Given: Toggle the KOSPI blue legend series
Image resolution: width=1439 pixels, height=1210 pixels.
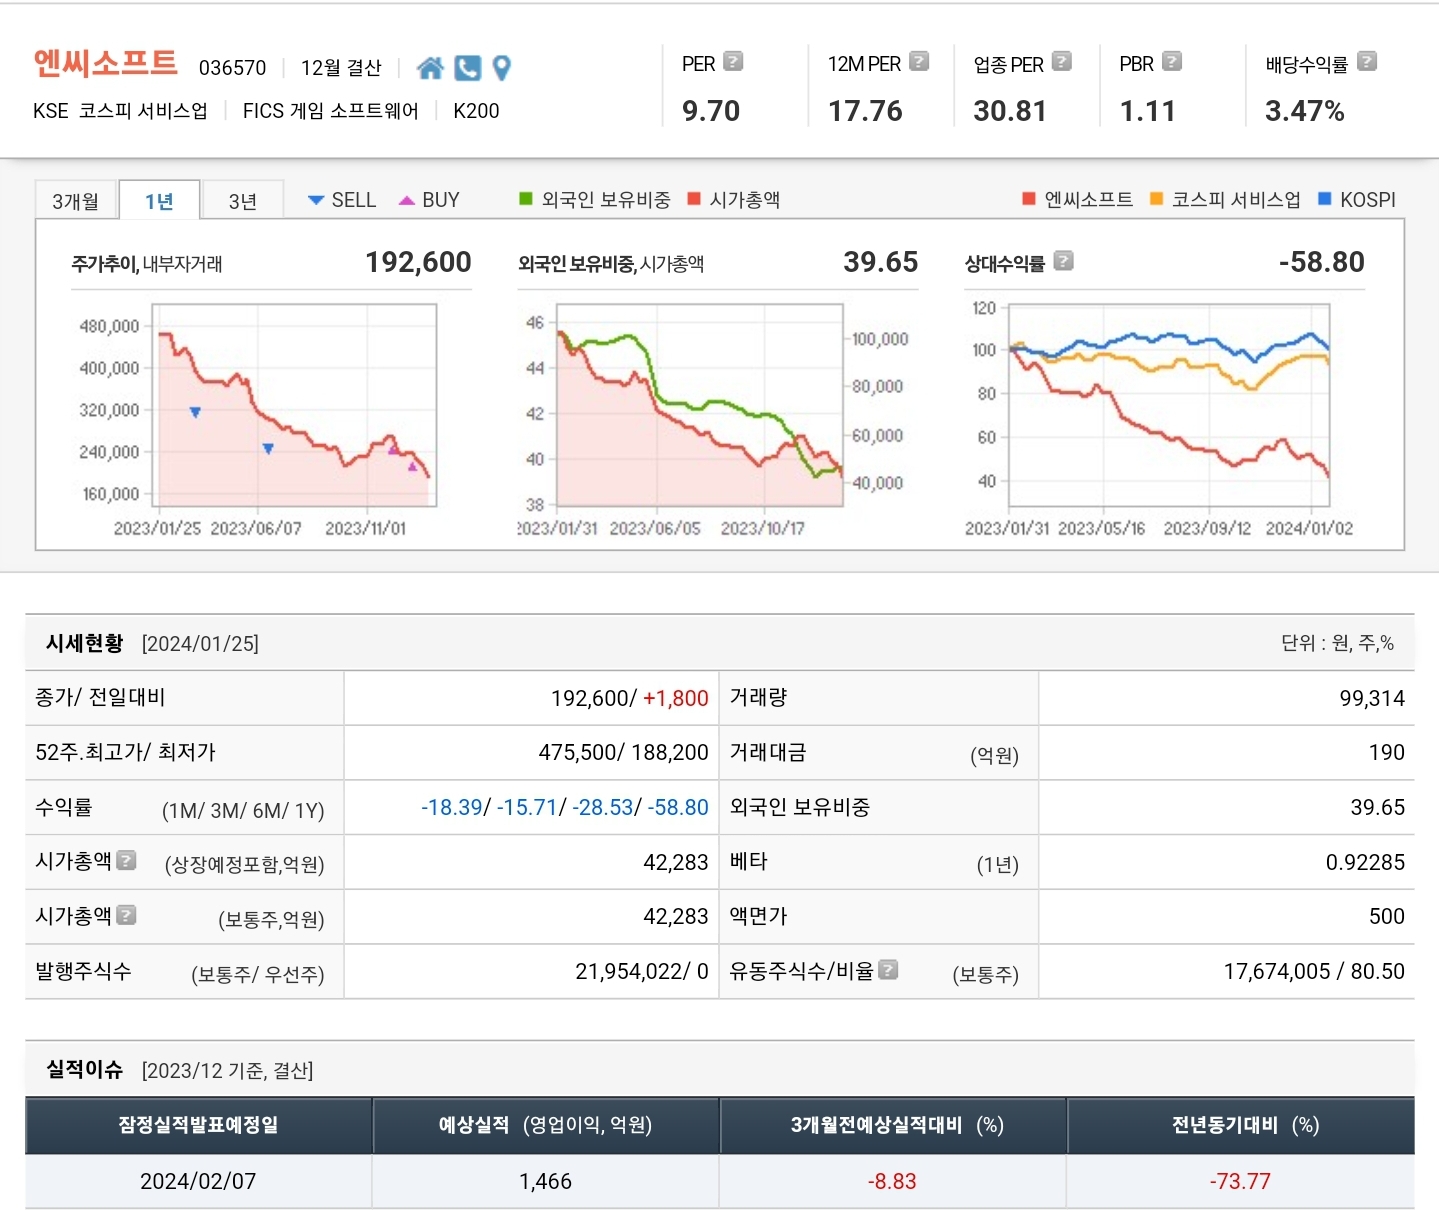Looking at the screenshot, I should click(1357, 200).
